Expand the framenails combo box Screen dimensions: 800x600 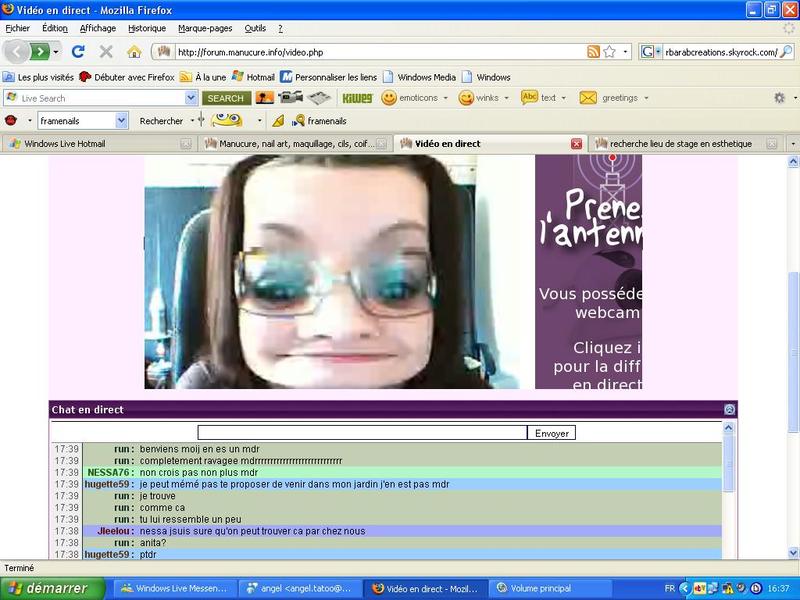(121, 120)
